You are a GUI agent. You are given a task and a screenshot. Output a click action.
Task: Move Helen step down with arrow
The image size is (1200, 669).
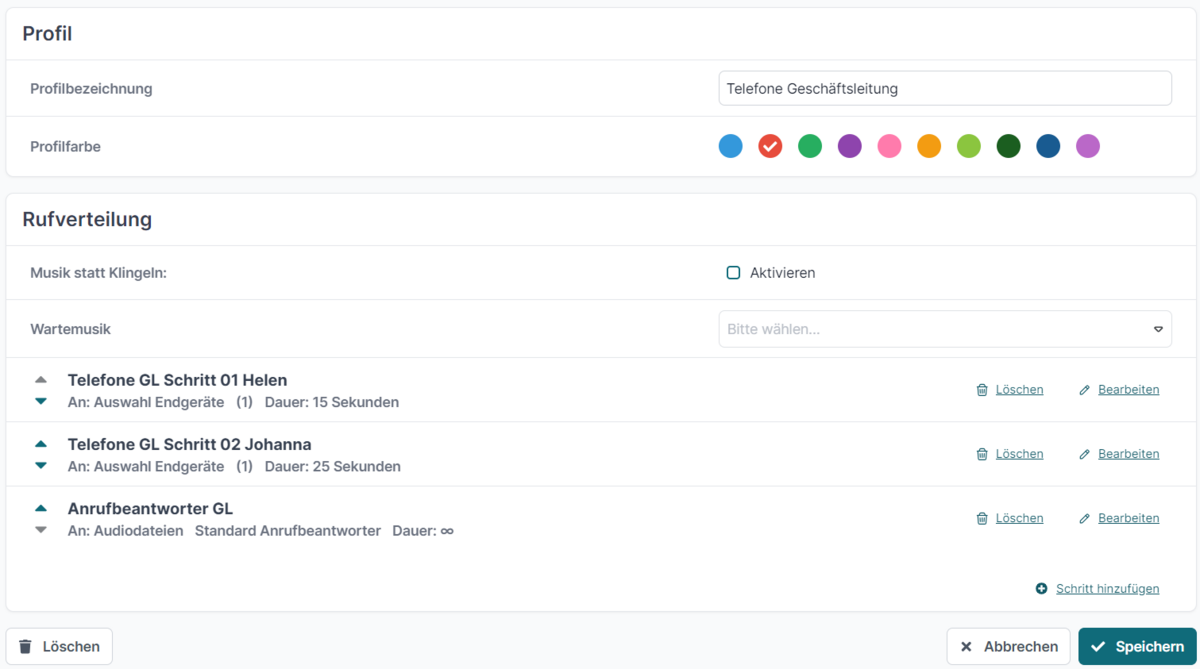(x=41, y=401)
